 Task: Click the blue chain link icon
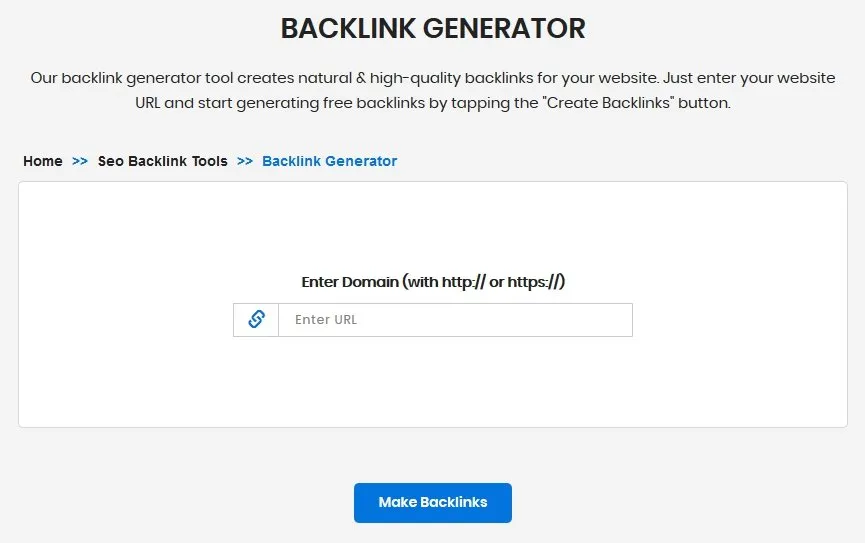pos(257,319)
